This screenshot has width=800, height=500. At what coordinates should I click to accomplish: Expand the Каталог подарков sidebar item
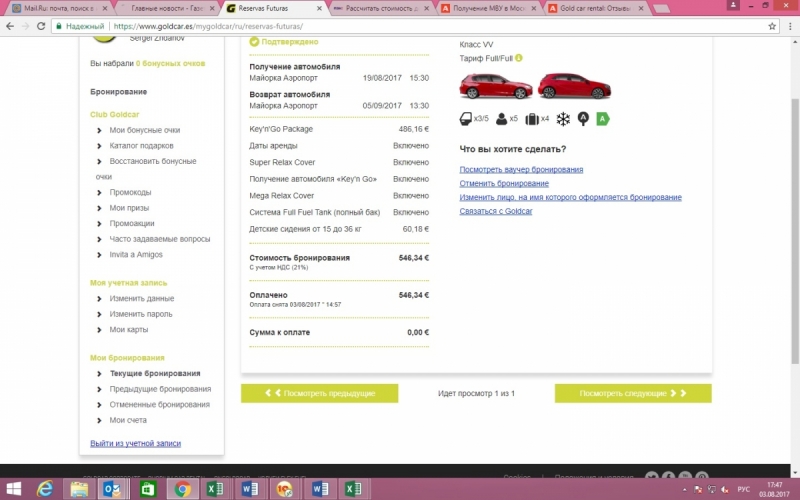[x=143, y=146]
